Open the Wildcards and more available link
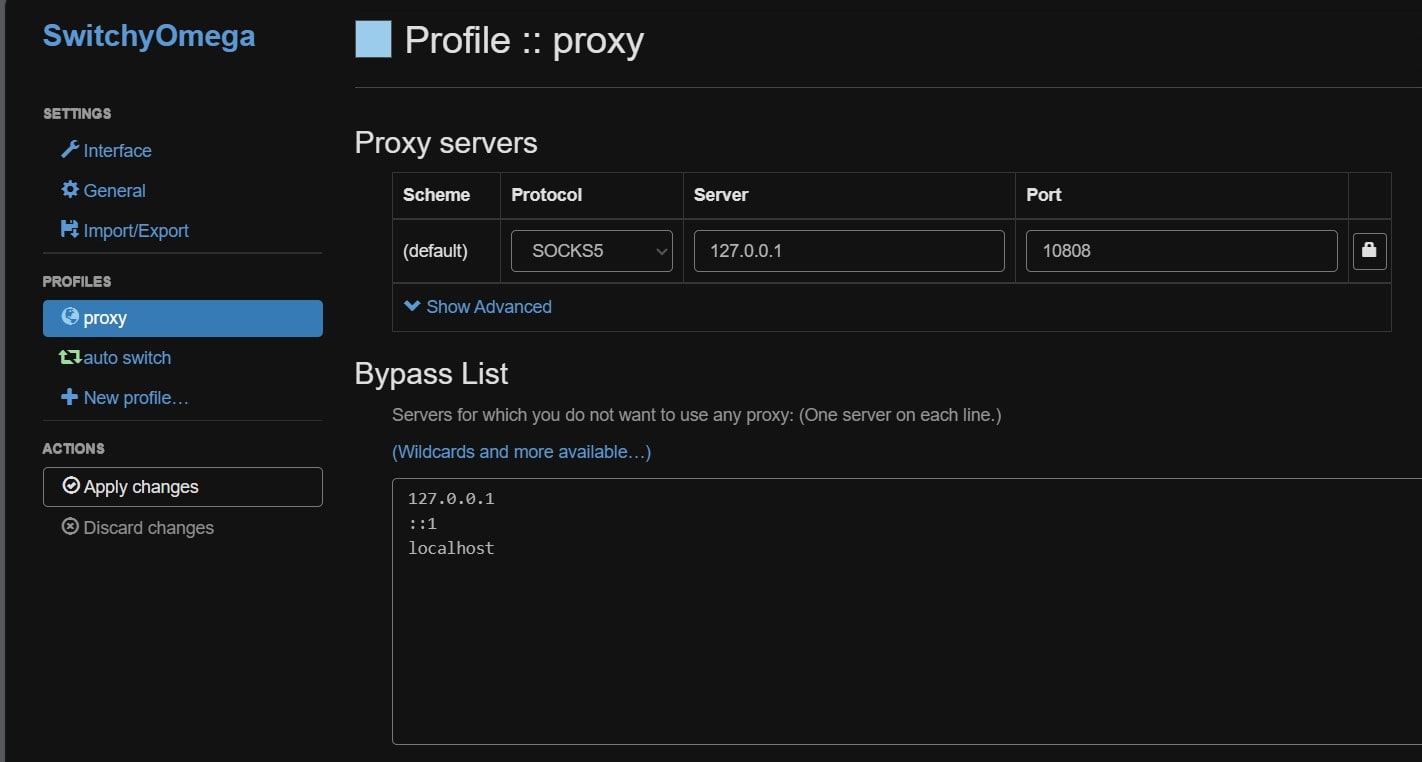 click(x=521, y=452)
